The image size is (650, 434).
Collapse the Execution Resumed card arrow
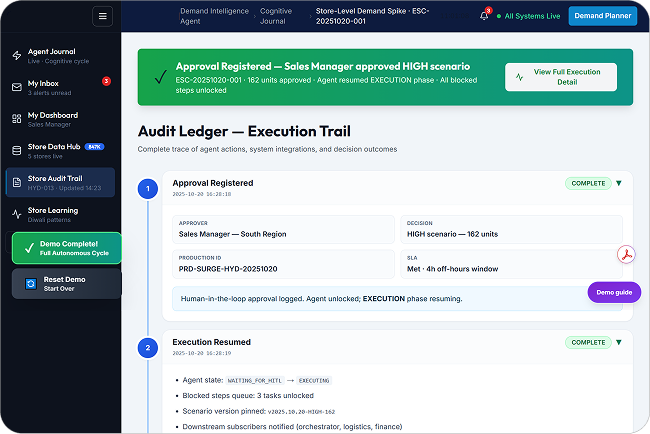click(x=619, y=342)
